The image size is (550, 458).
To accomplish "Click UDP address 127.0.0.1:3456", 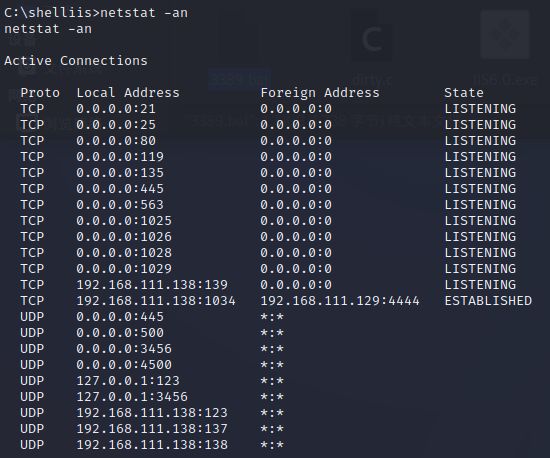I will tap(132, 397).
